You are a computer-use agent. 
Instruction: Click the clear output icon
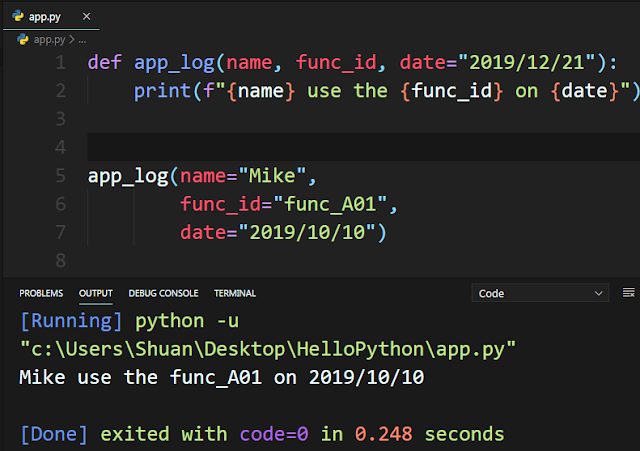pyautogui.click(x=629, y=293)
